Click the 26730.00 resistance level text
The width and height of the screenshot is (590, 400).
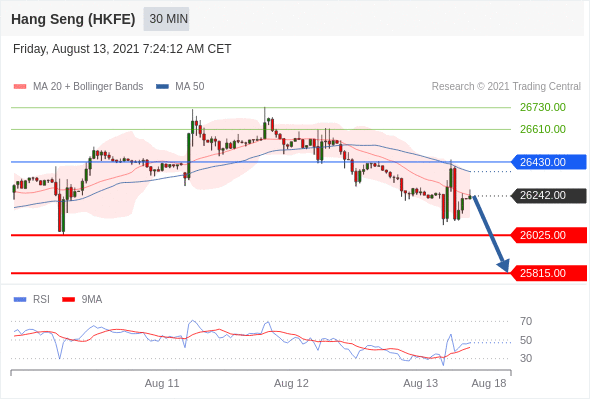543,108
